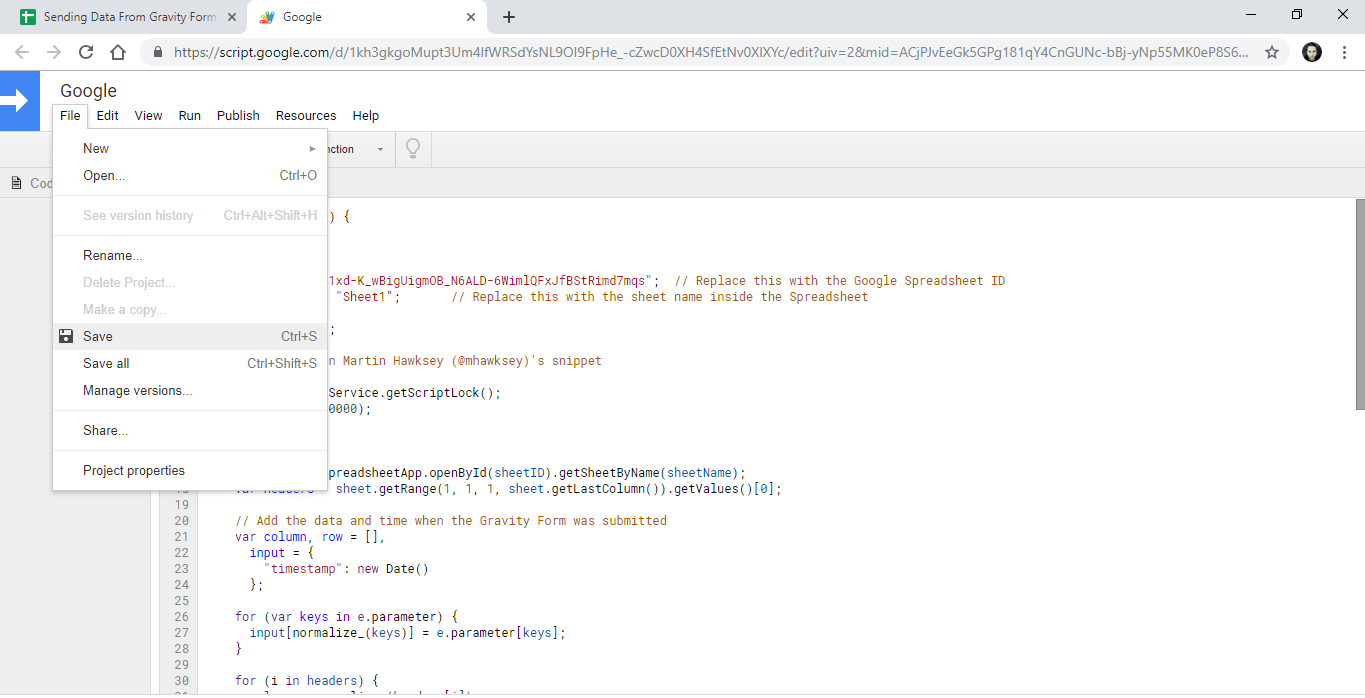Bookmark this page with the star icon

pos(1272,52)
